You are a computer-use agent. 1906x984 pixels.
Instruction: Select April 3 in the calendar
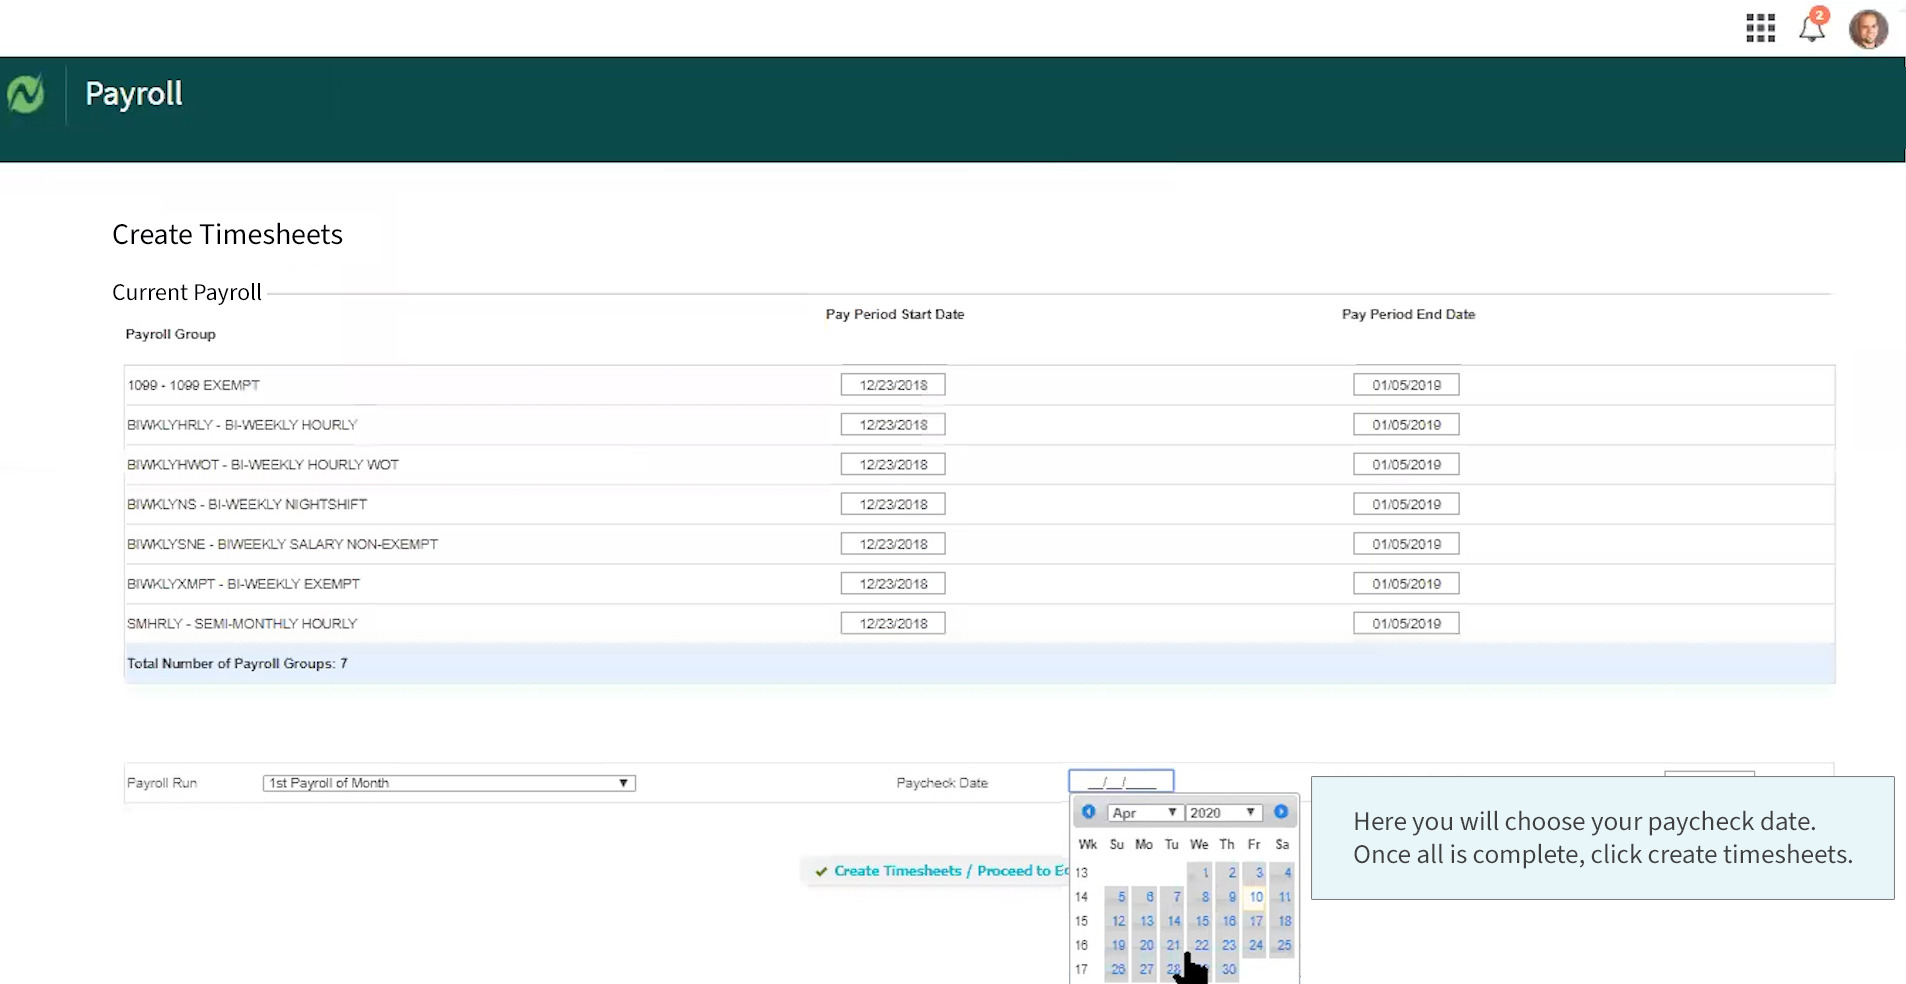[1255, 873]
